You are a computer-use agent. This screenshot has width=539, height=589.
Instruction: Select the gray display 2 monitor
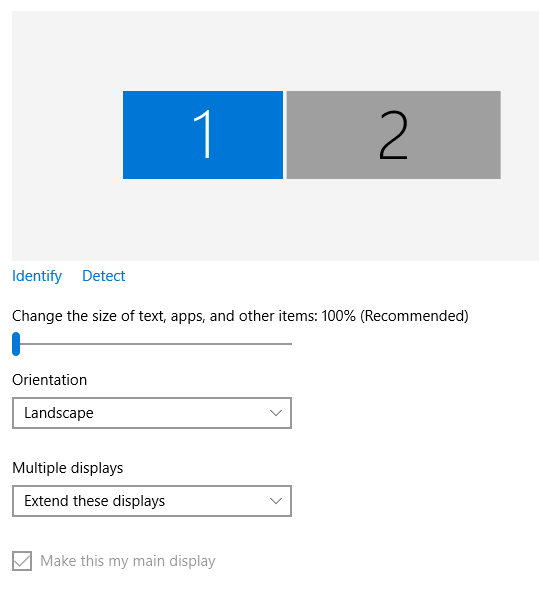coord(393,135)
